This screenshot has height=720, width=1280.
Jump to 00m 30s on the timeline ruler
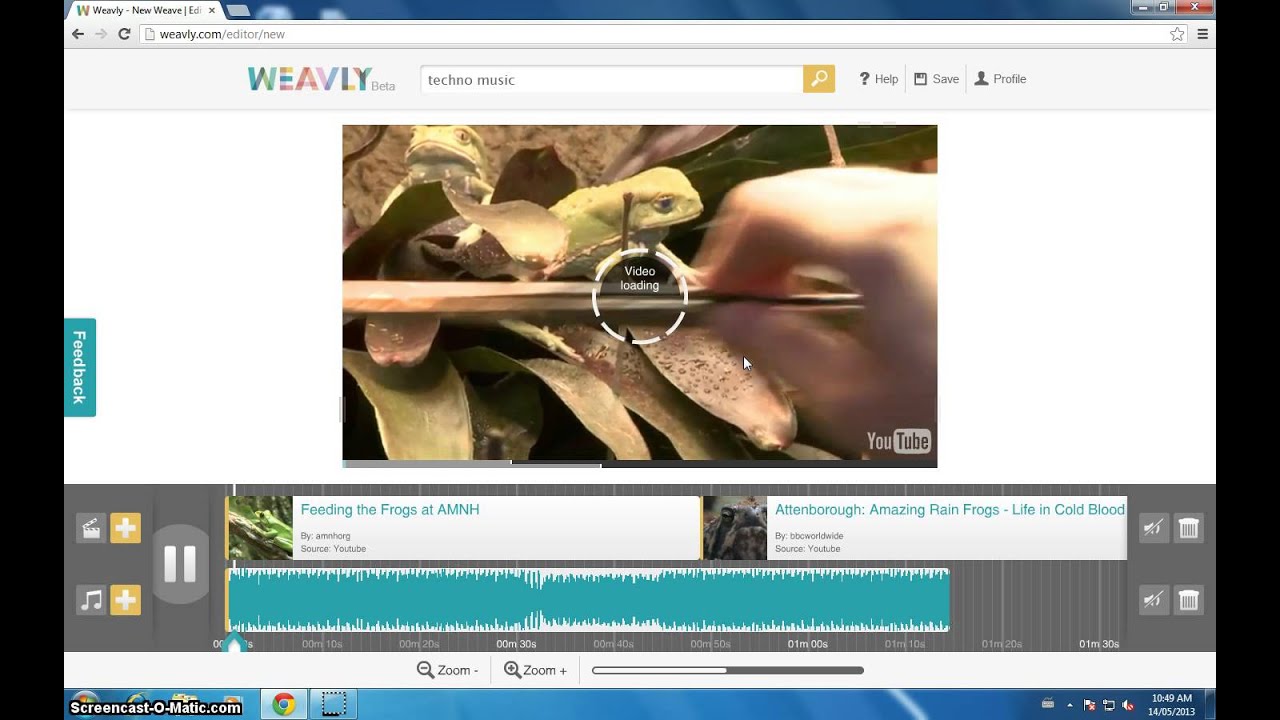[516, 644]
